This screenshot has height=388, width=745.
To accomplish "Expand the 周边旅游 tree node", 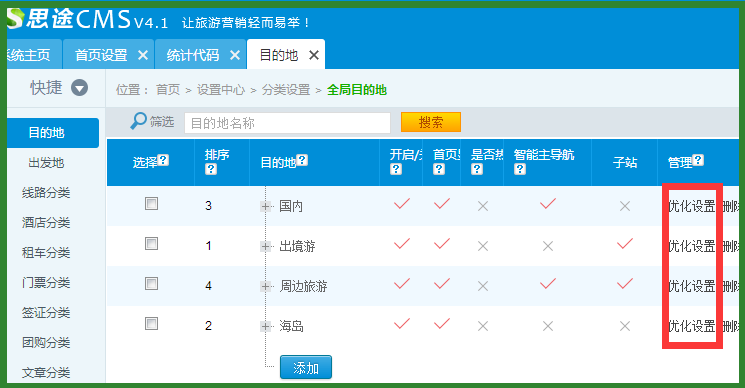I will click(266, 286).
